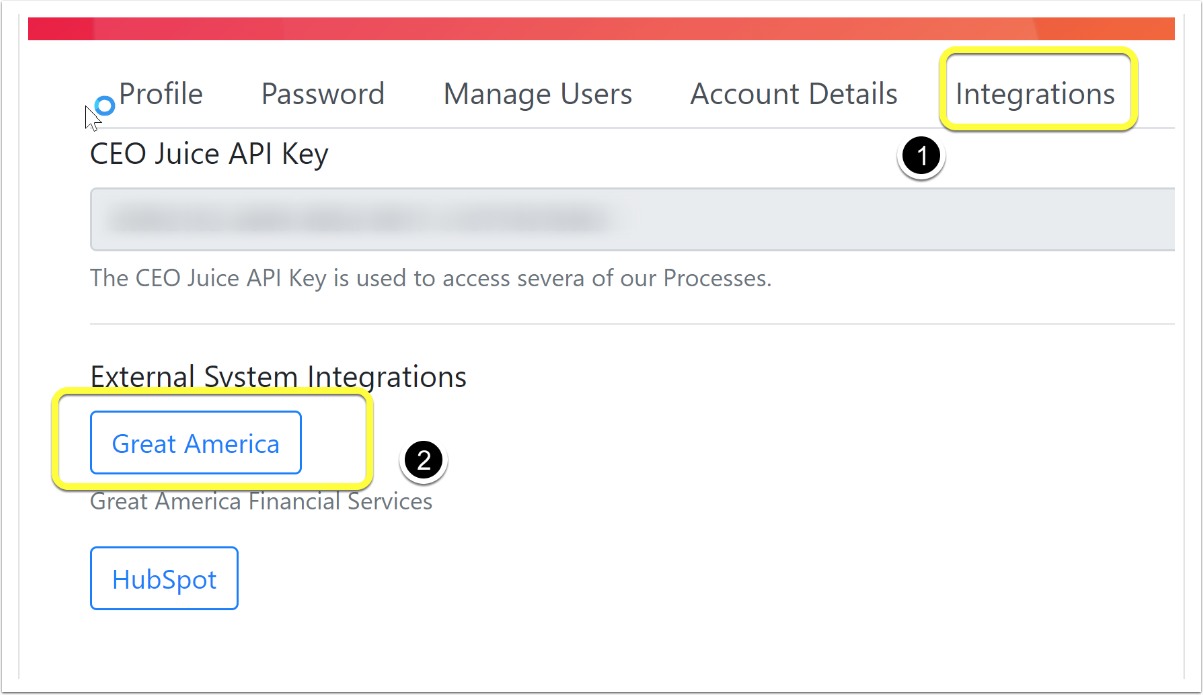The width and height of the screenshot is (1203, 695).
Task: Click the blue circle indicator beside Profile
Action: click(x=105, y=105)
